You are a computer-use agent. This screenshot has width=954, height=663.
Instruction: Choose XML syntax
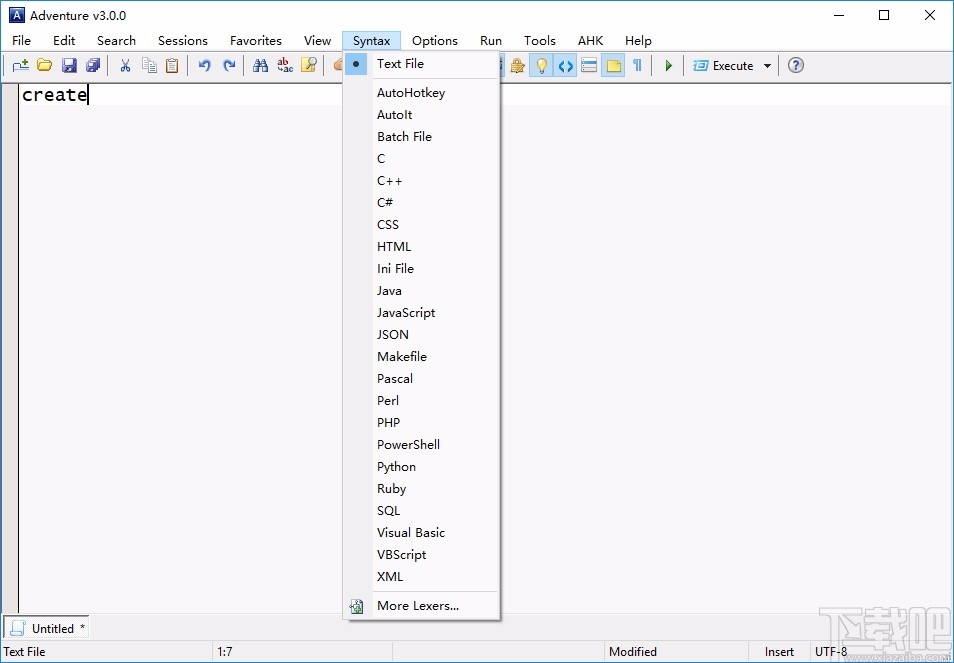tap(421, 577)
